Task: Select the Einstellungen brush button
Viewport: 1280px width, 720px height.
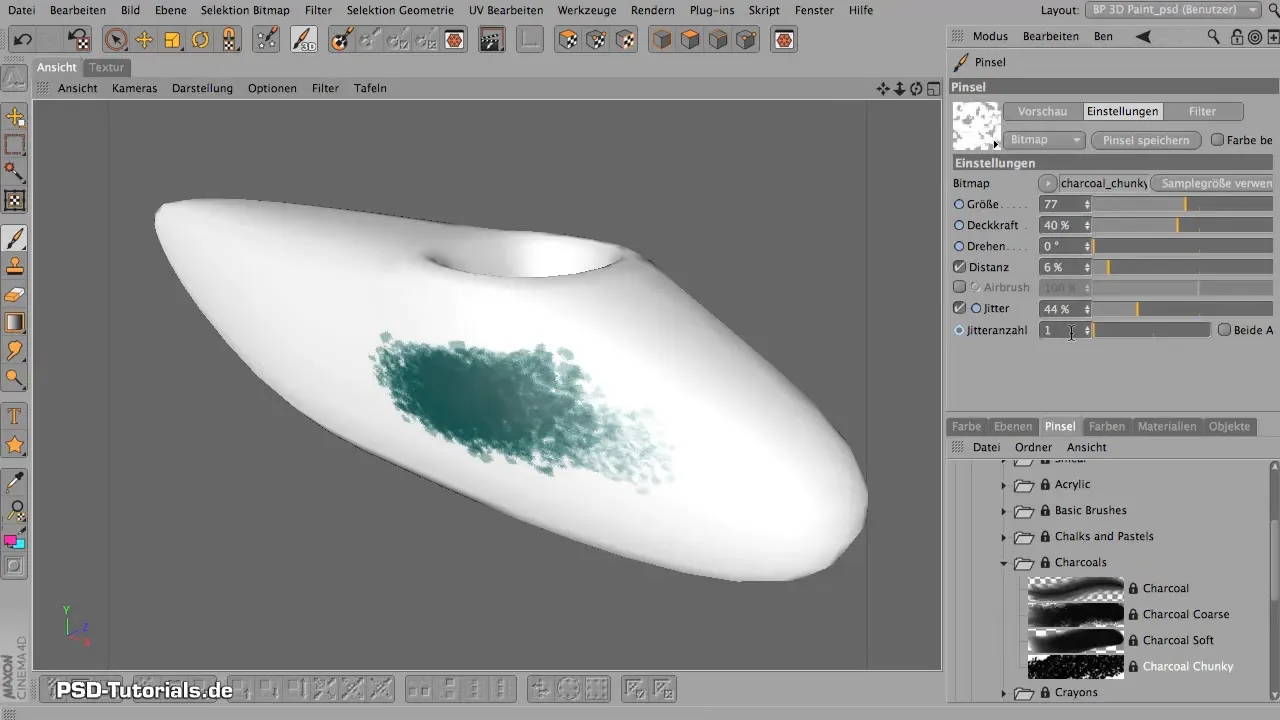Action: (x=1123, y=112)
